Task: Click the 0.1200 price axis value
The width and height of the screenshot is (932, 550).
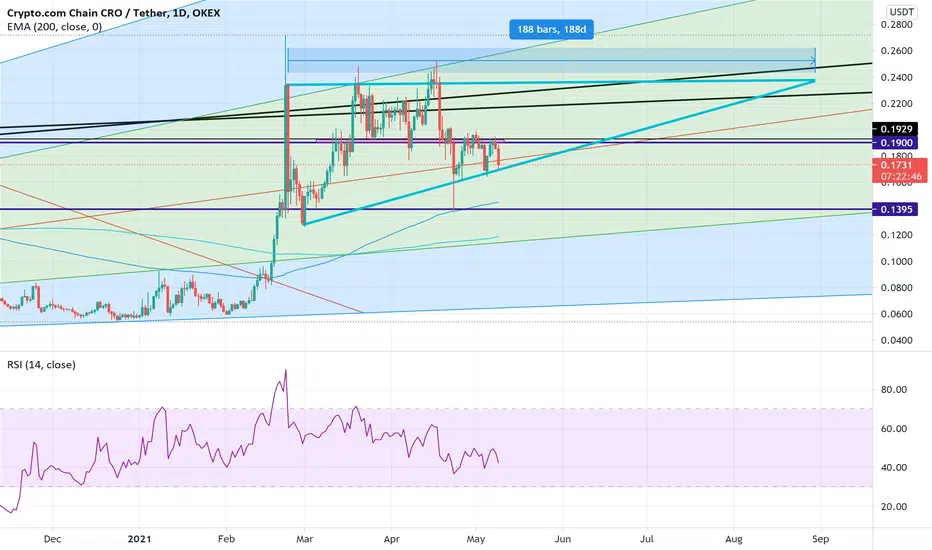Action: [896, 235]
